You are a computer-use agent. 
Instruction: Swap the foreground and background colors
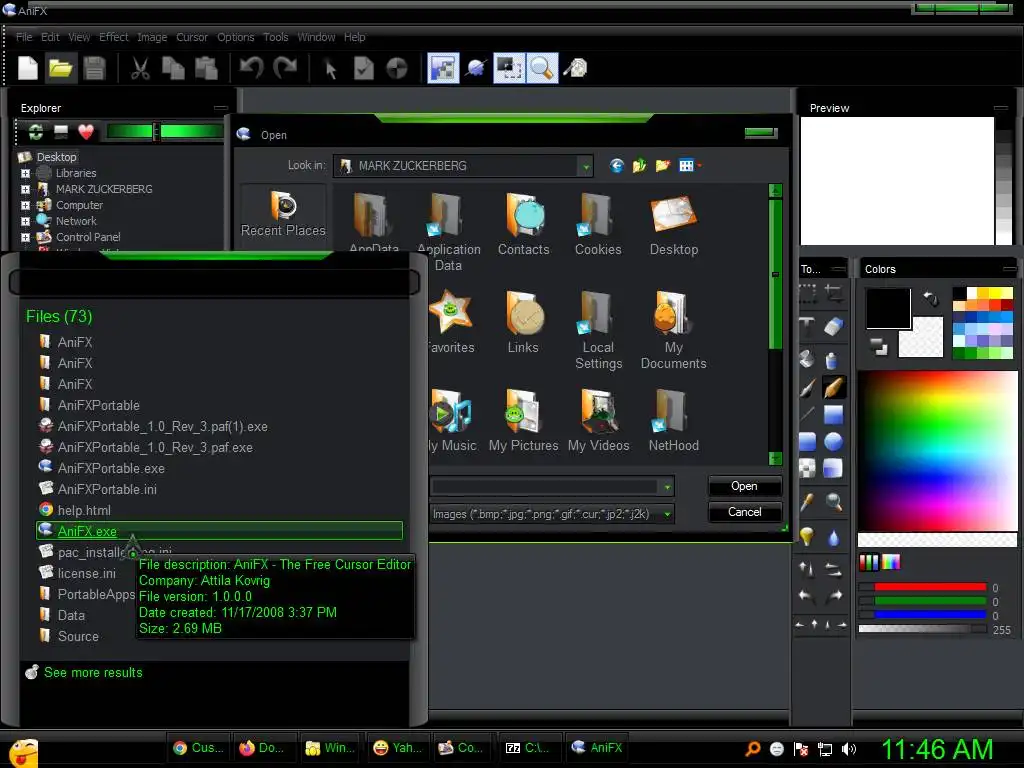point(931,299)
